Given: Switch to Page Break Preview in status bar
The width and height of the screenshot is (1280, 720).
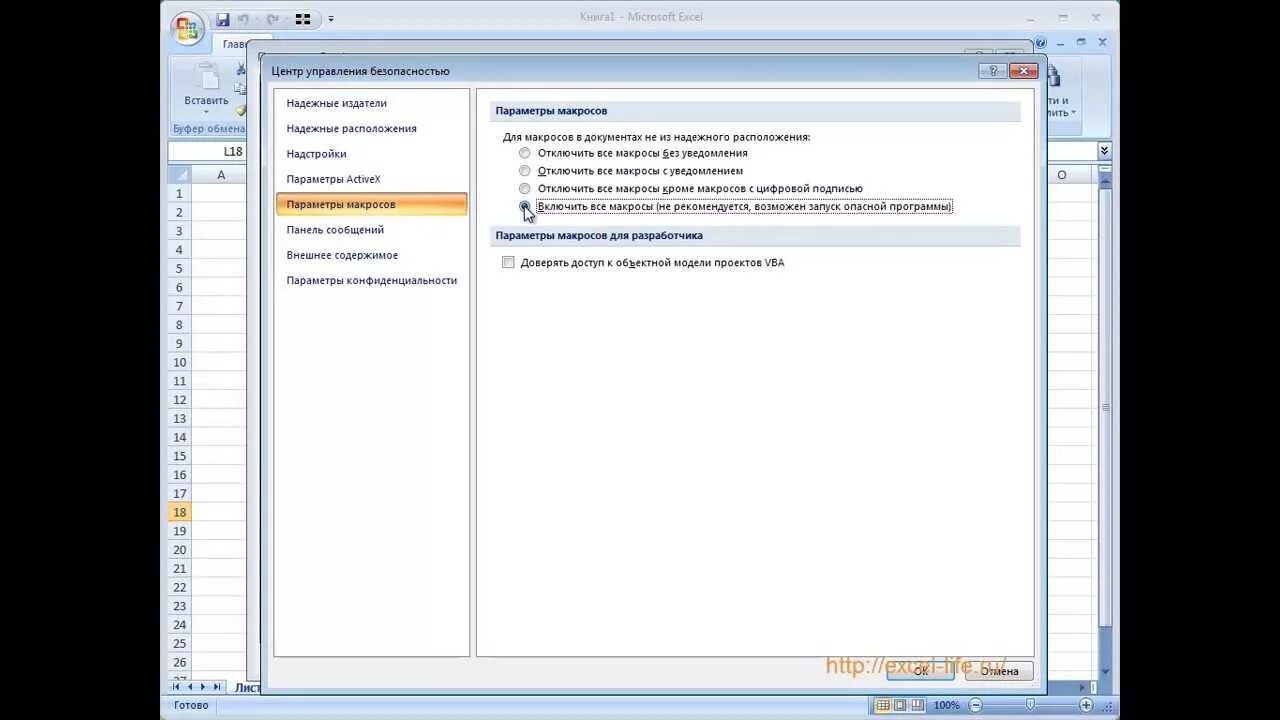Looking at the screenshot, I should [918, 705].
